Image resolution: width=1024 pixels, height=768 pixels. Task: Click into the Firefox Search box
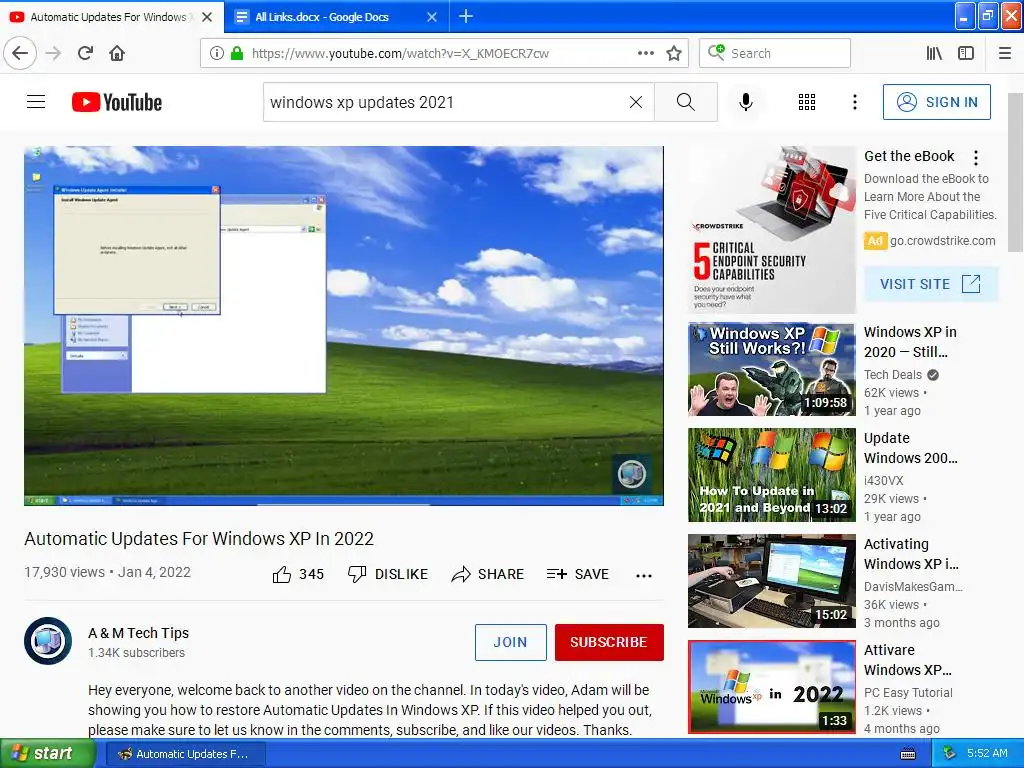[775, 53]
